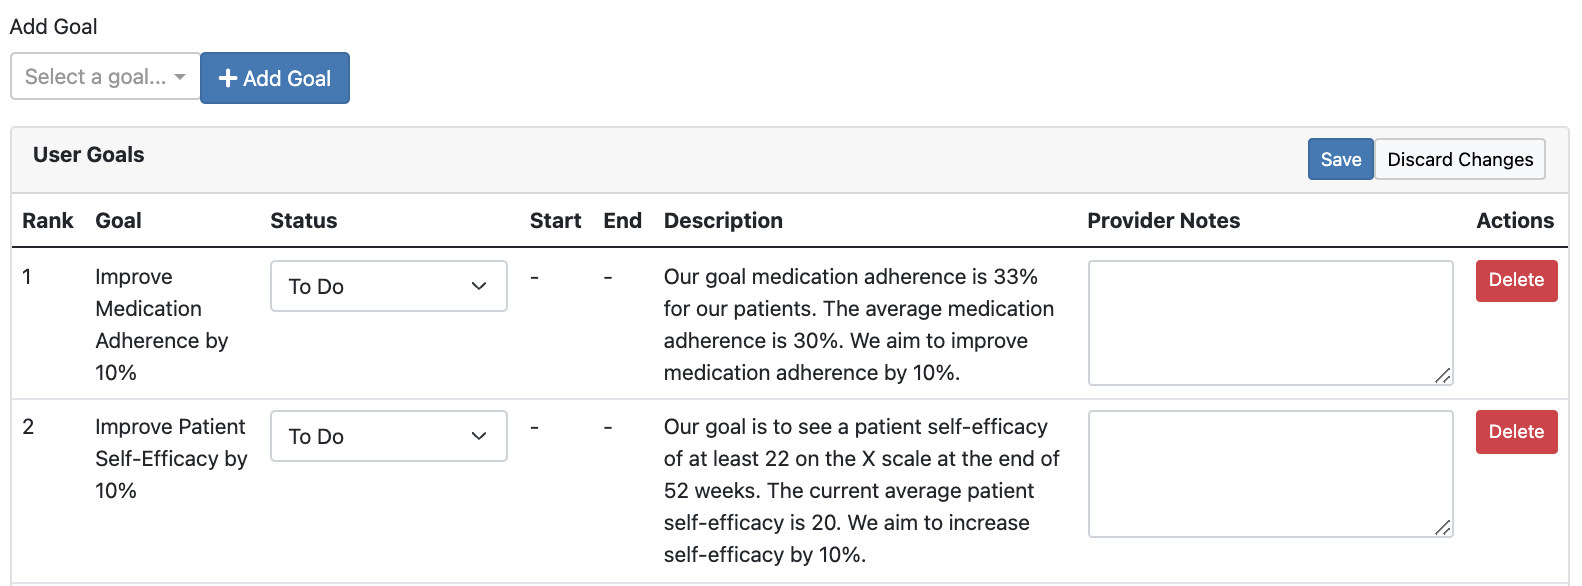Delete the Improve Patient Self-Efficacy goal
Screen dimensions: 1582x586
[x=1516, y=432]
